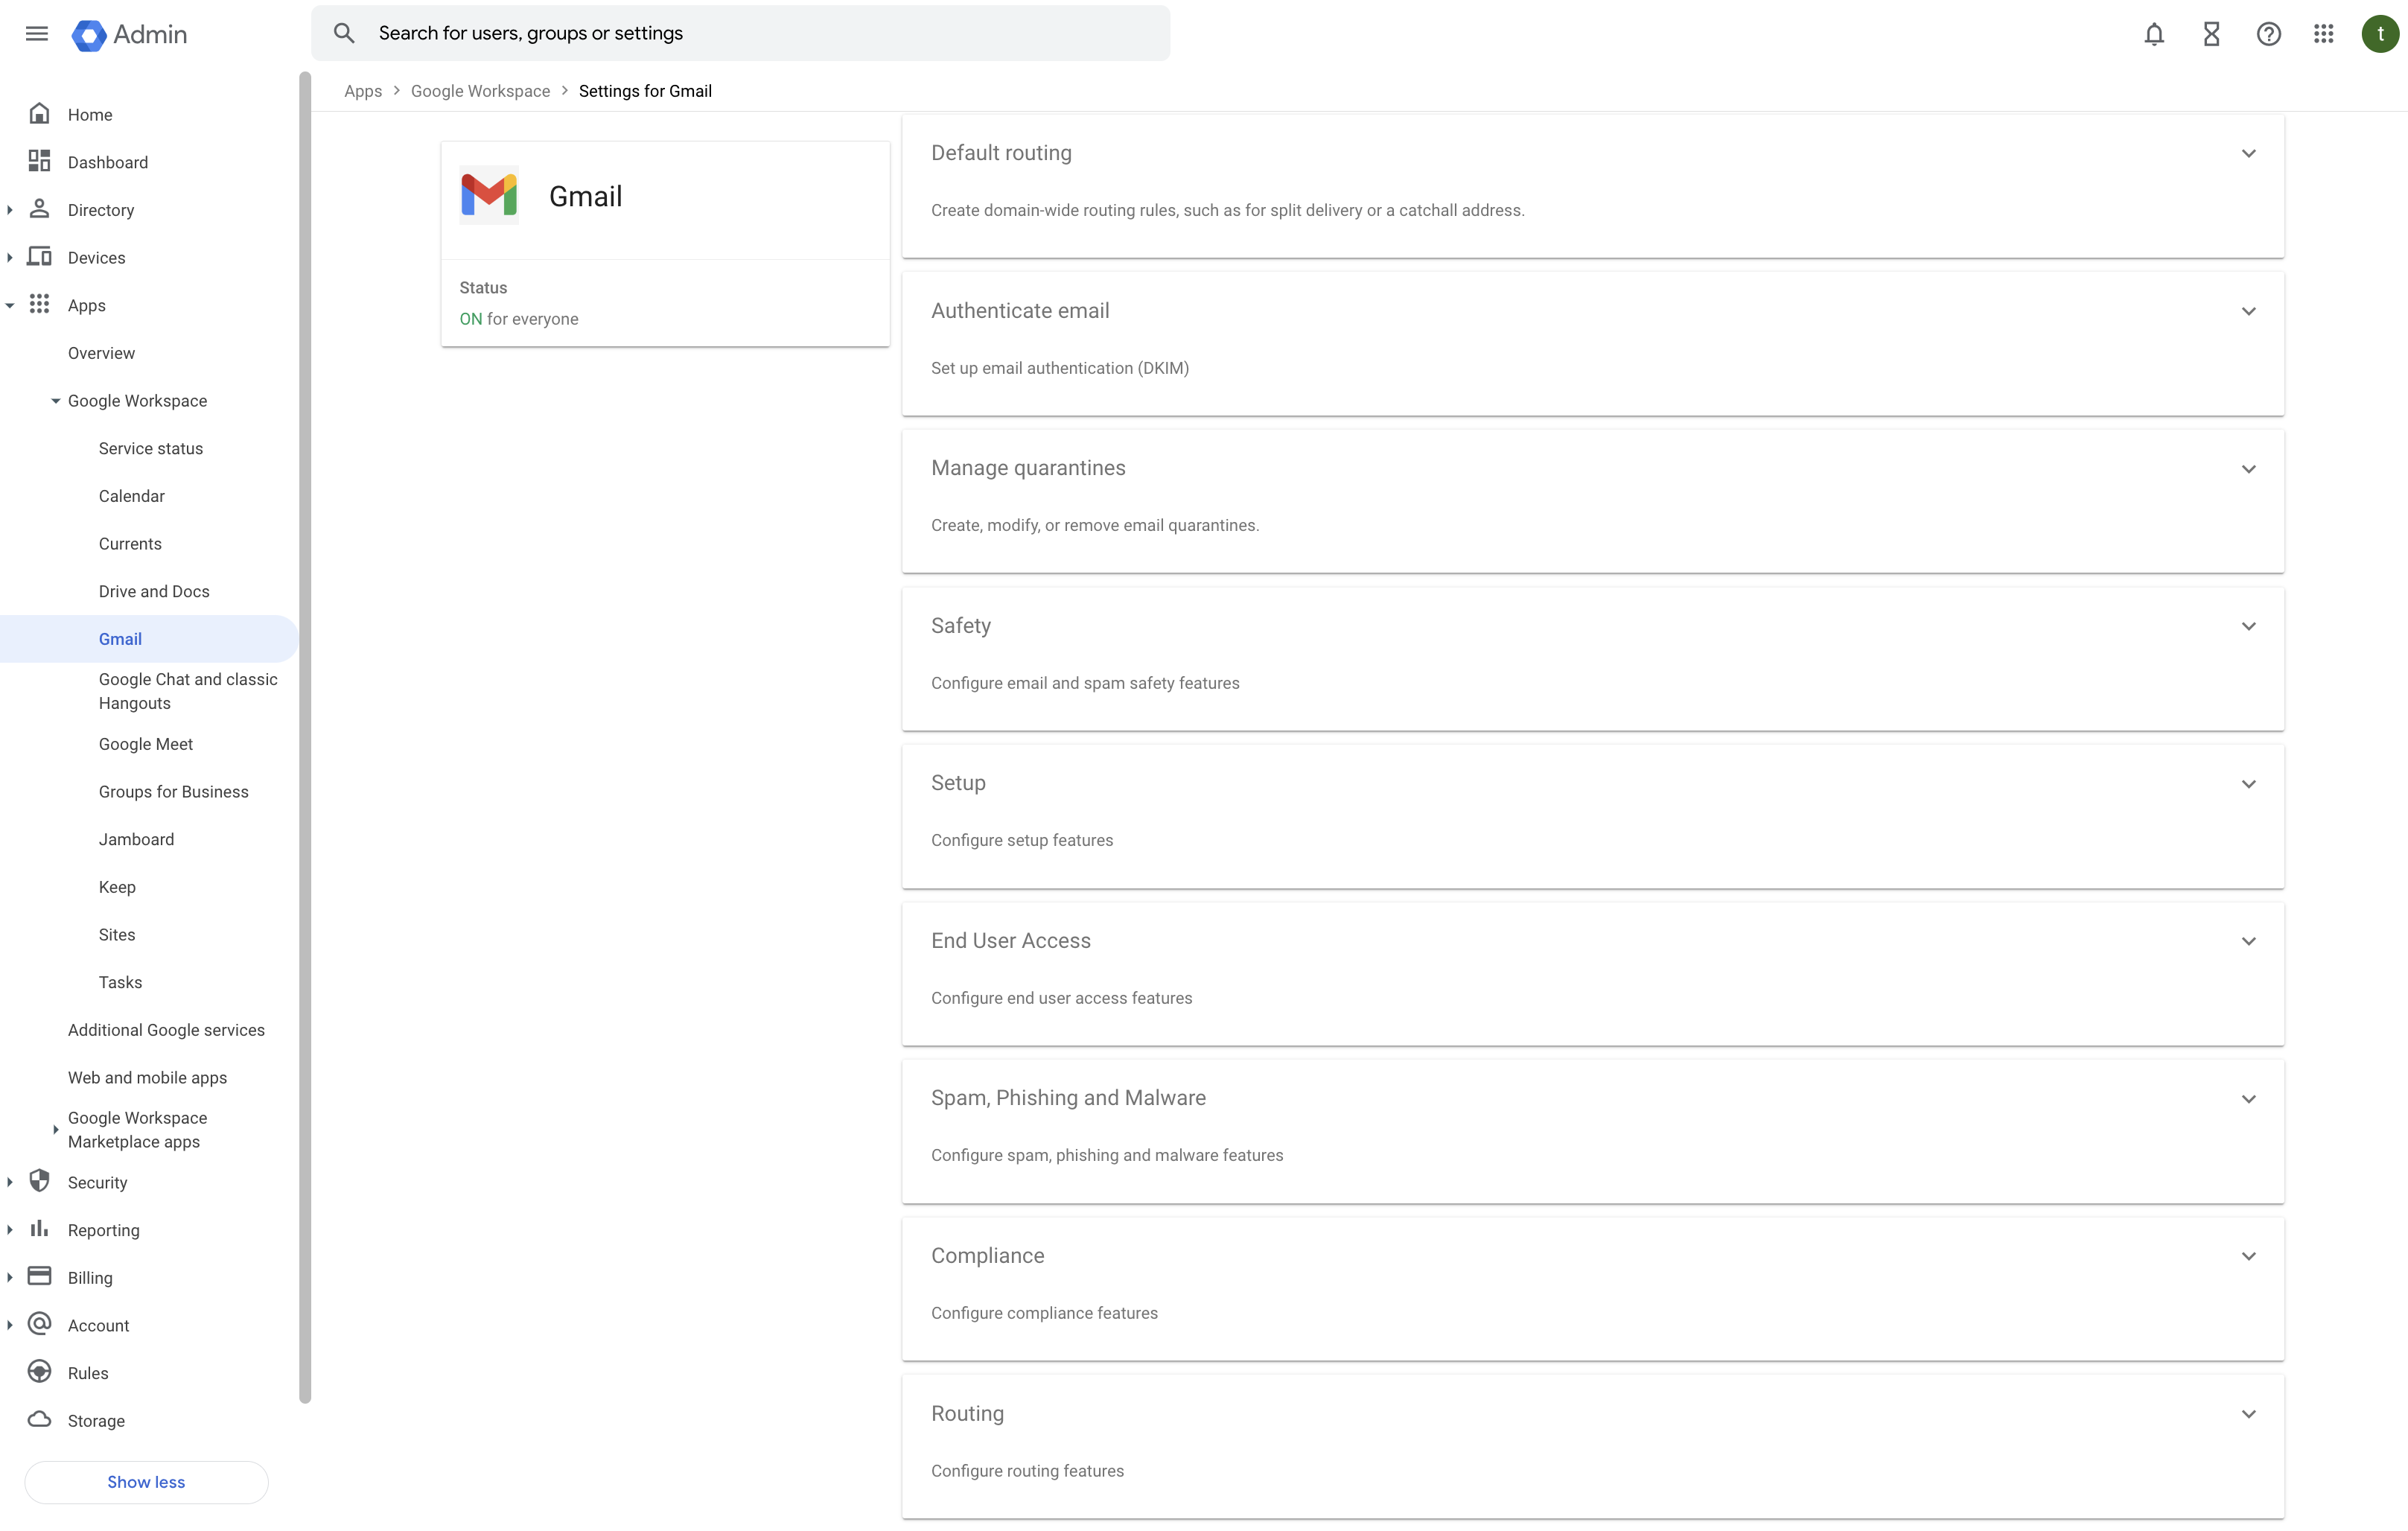Expand the Spam, Phishing and Malware section
2408x1531 pixels.
pyautogui.click(x=2249, y=1098)
